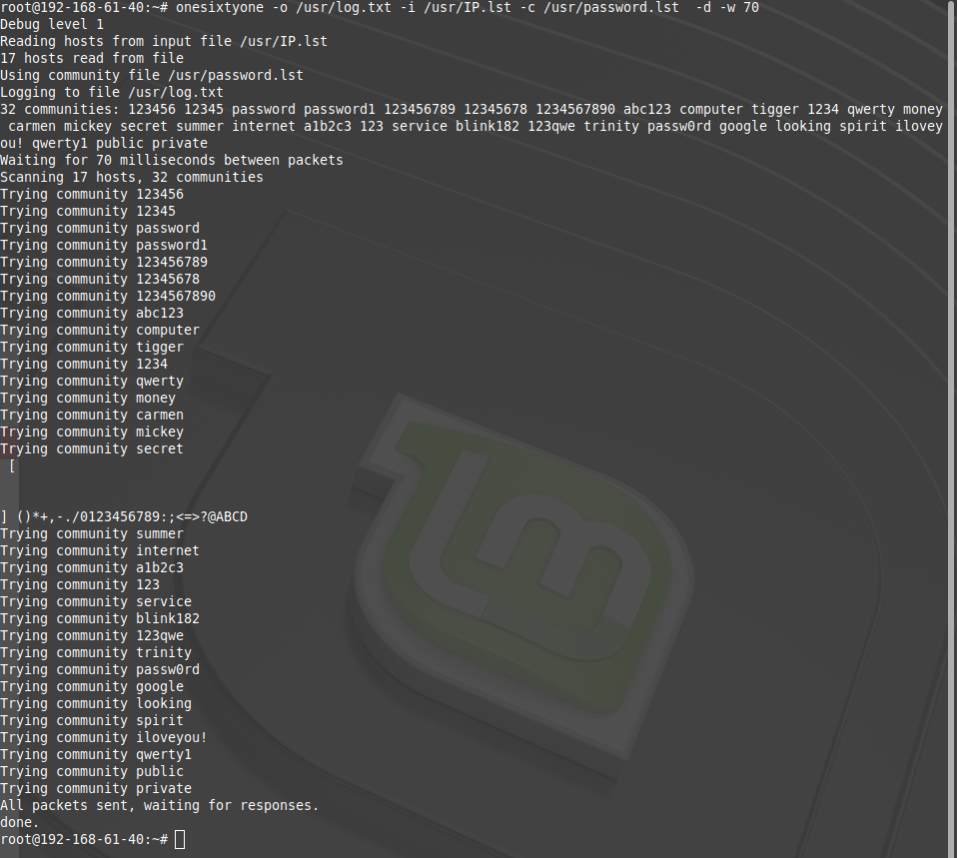Image resolution: width=957 pixels, height=858 pixels.
Task: Click the "Trying community iloveyou!" line
Action: click(x=104, y=737)
